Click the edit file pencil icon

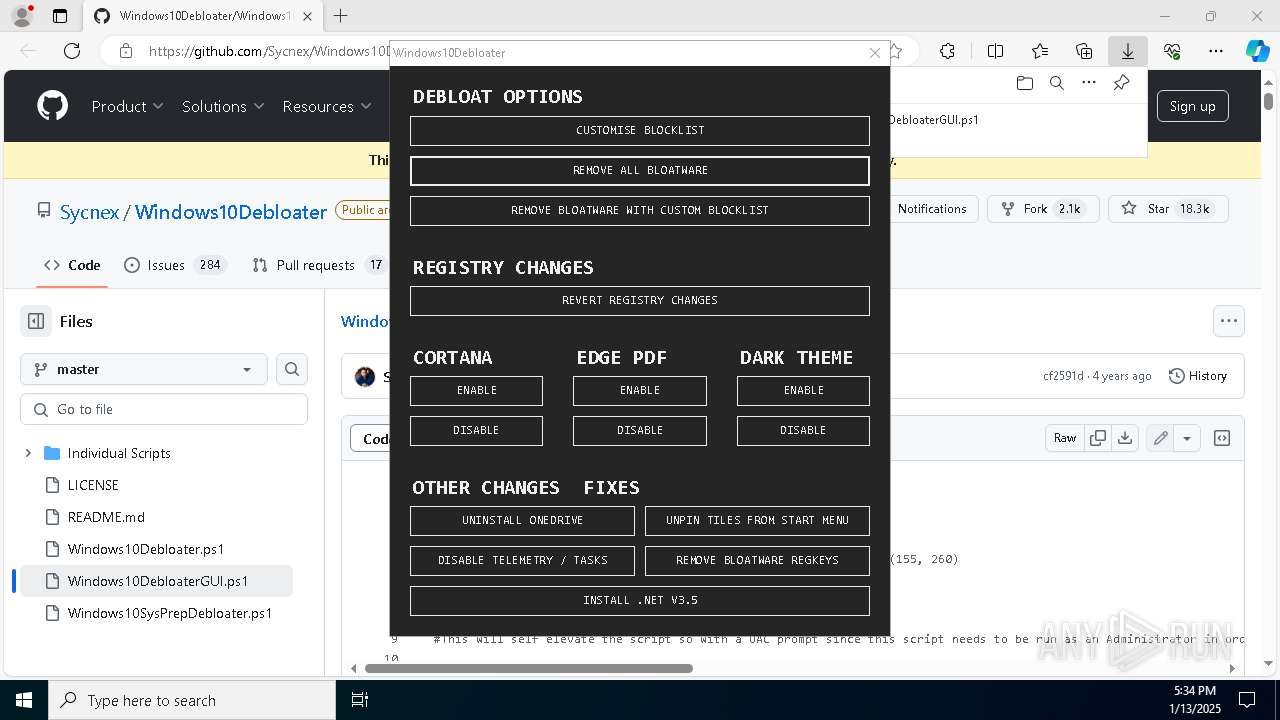[1160, 438]
